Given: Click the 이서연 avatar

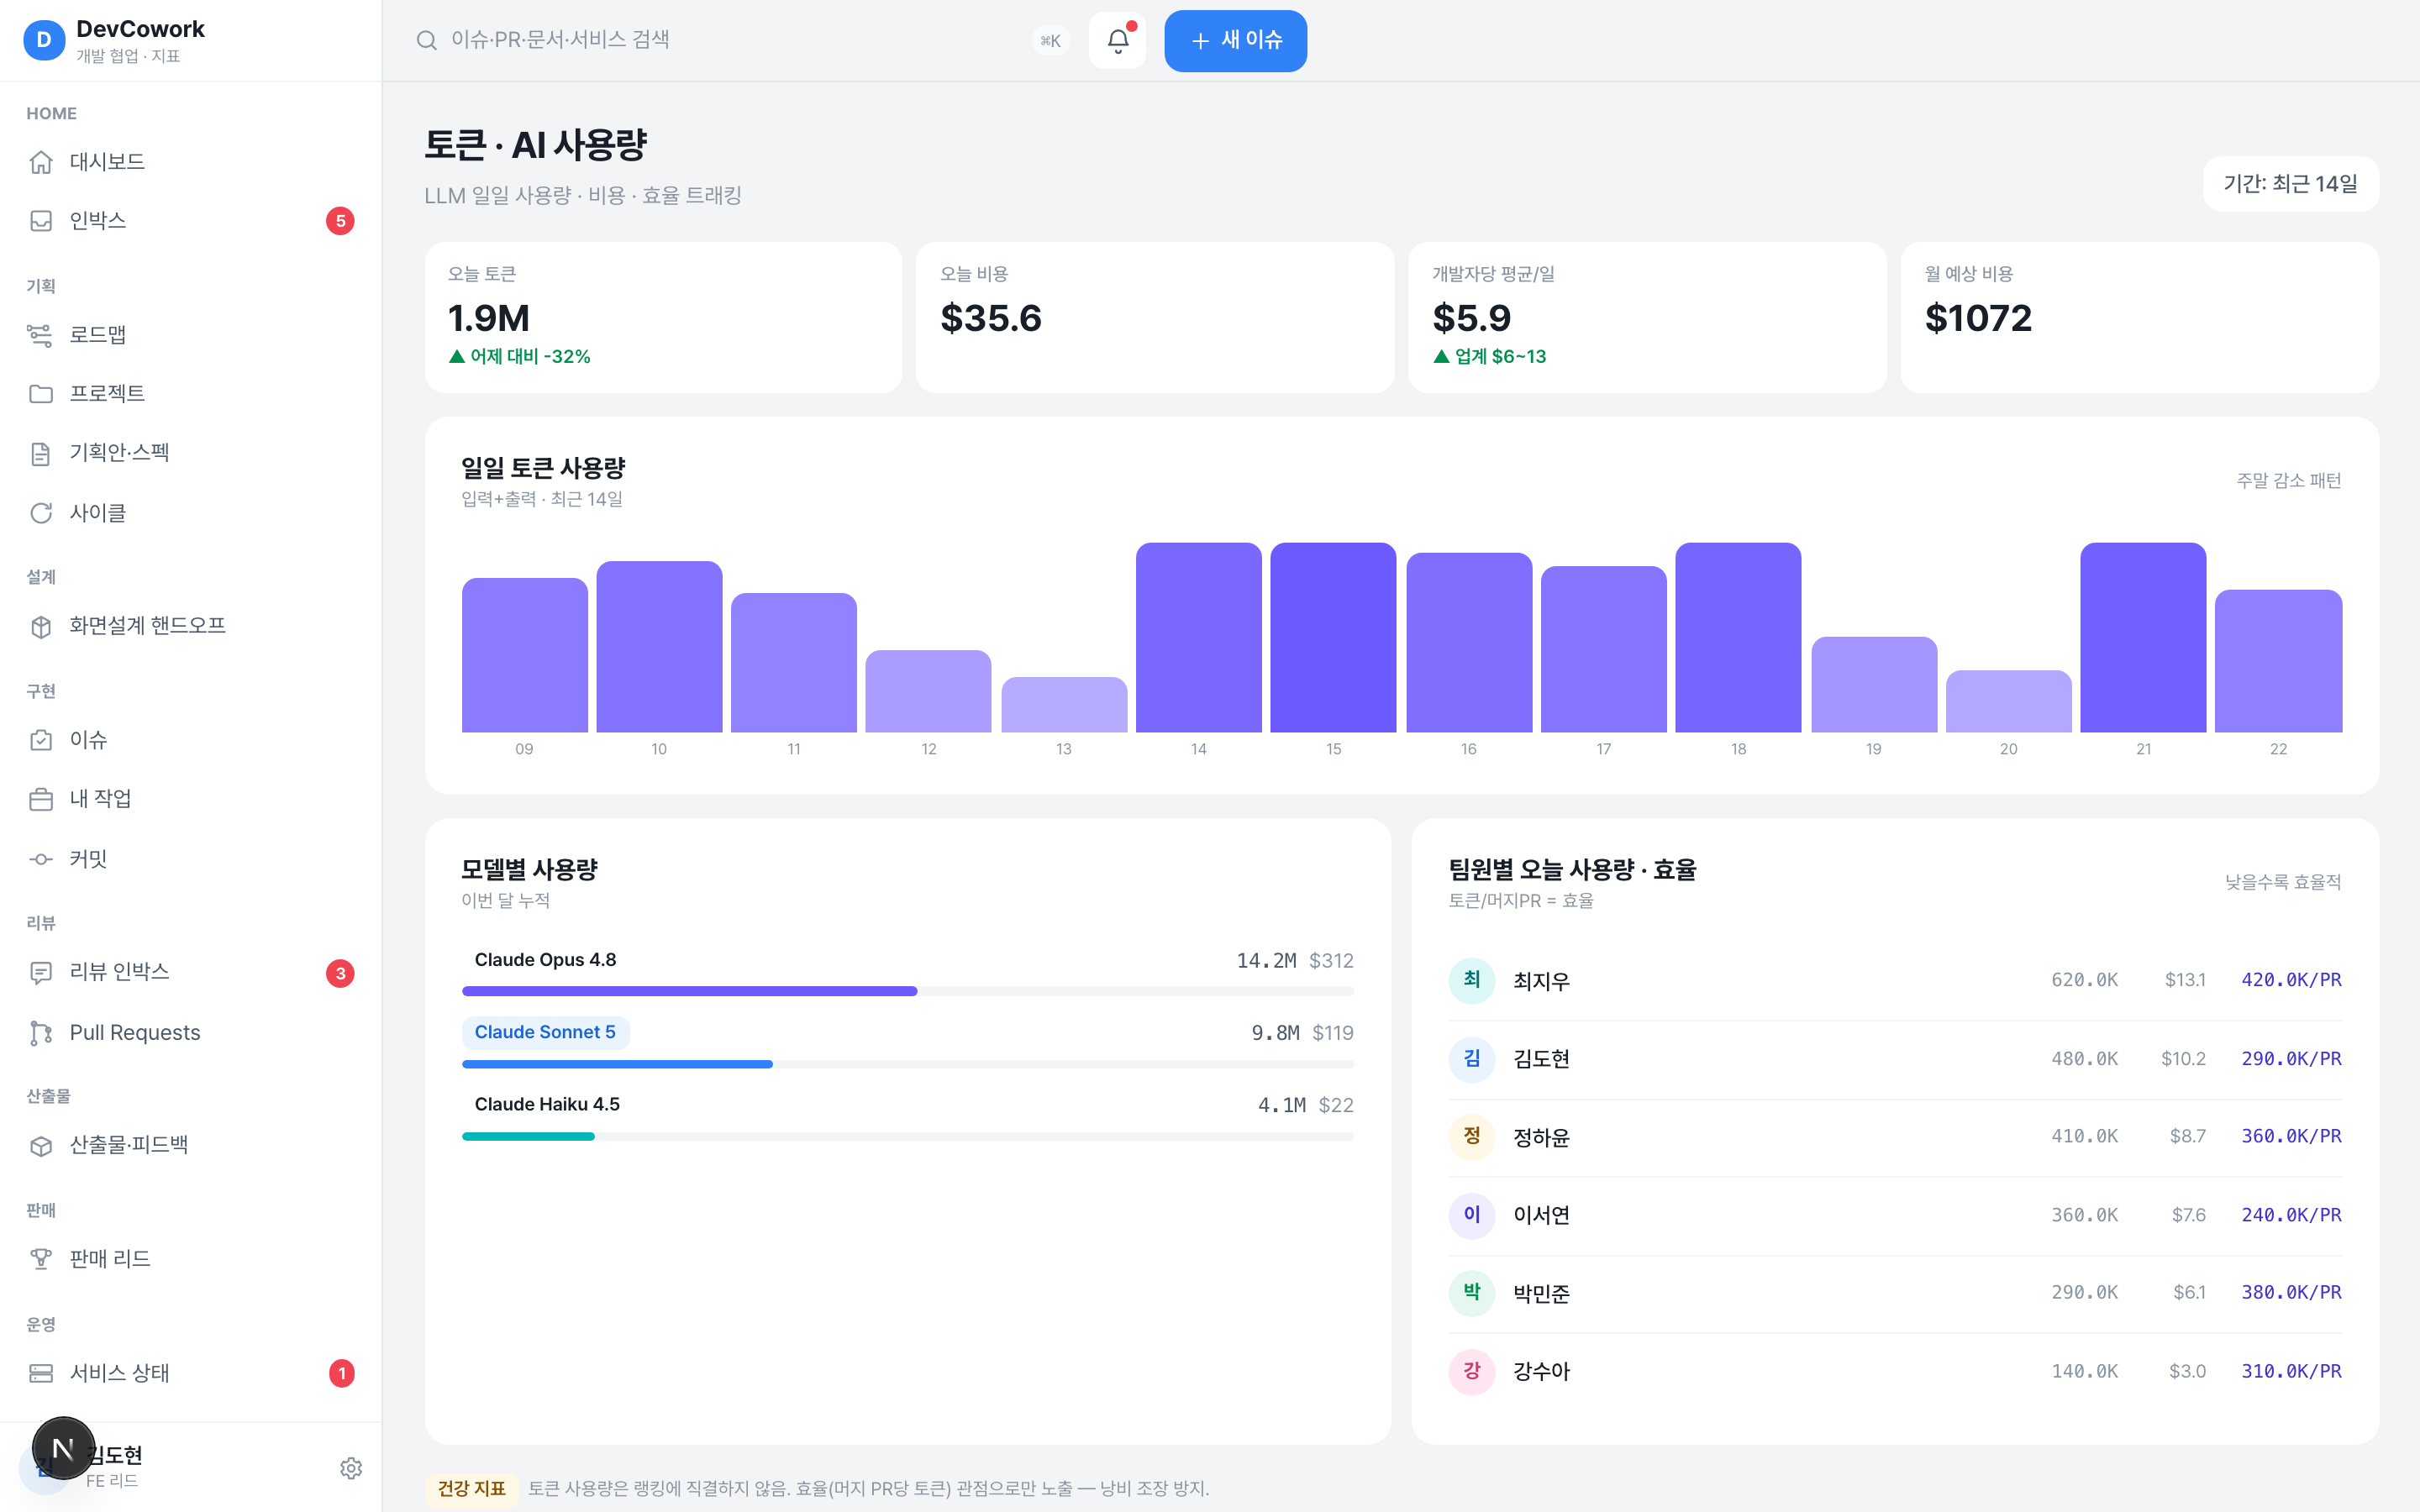Looking at the screenshot, I should click(1472, 1215).
